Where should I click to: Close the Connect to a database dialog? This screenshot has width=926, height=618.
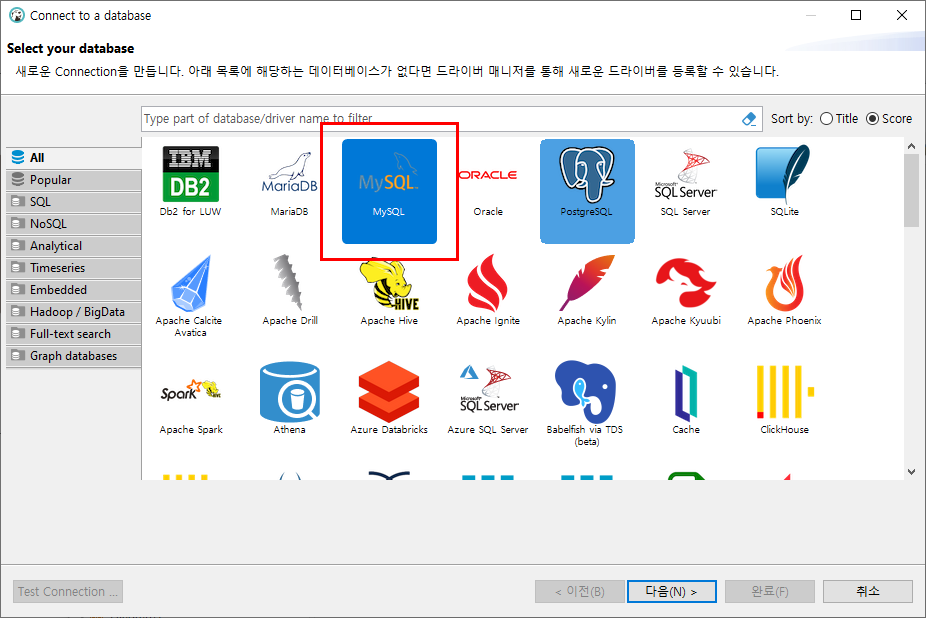902,15
